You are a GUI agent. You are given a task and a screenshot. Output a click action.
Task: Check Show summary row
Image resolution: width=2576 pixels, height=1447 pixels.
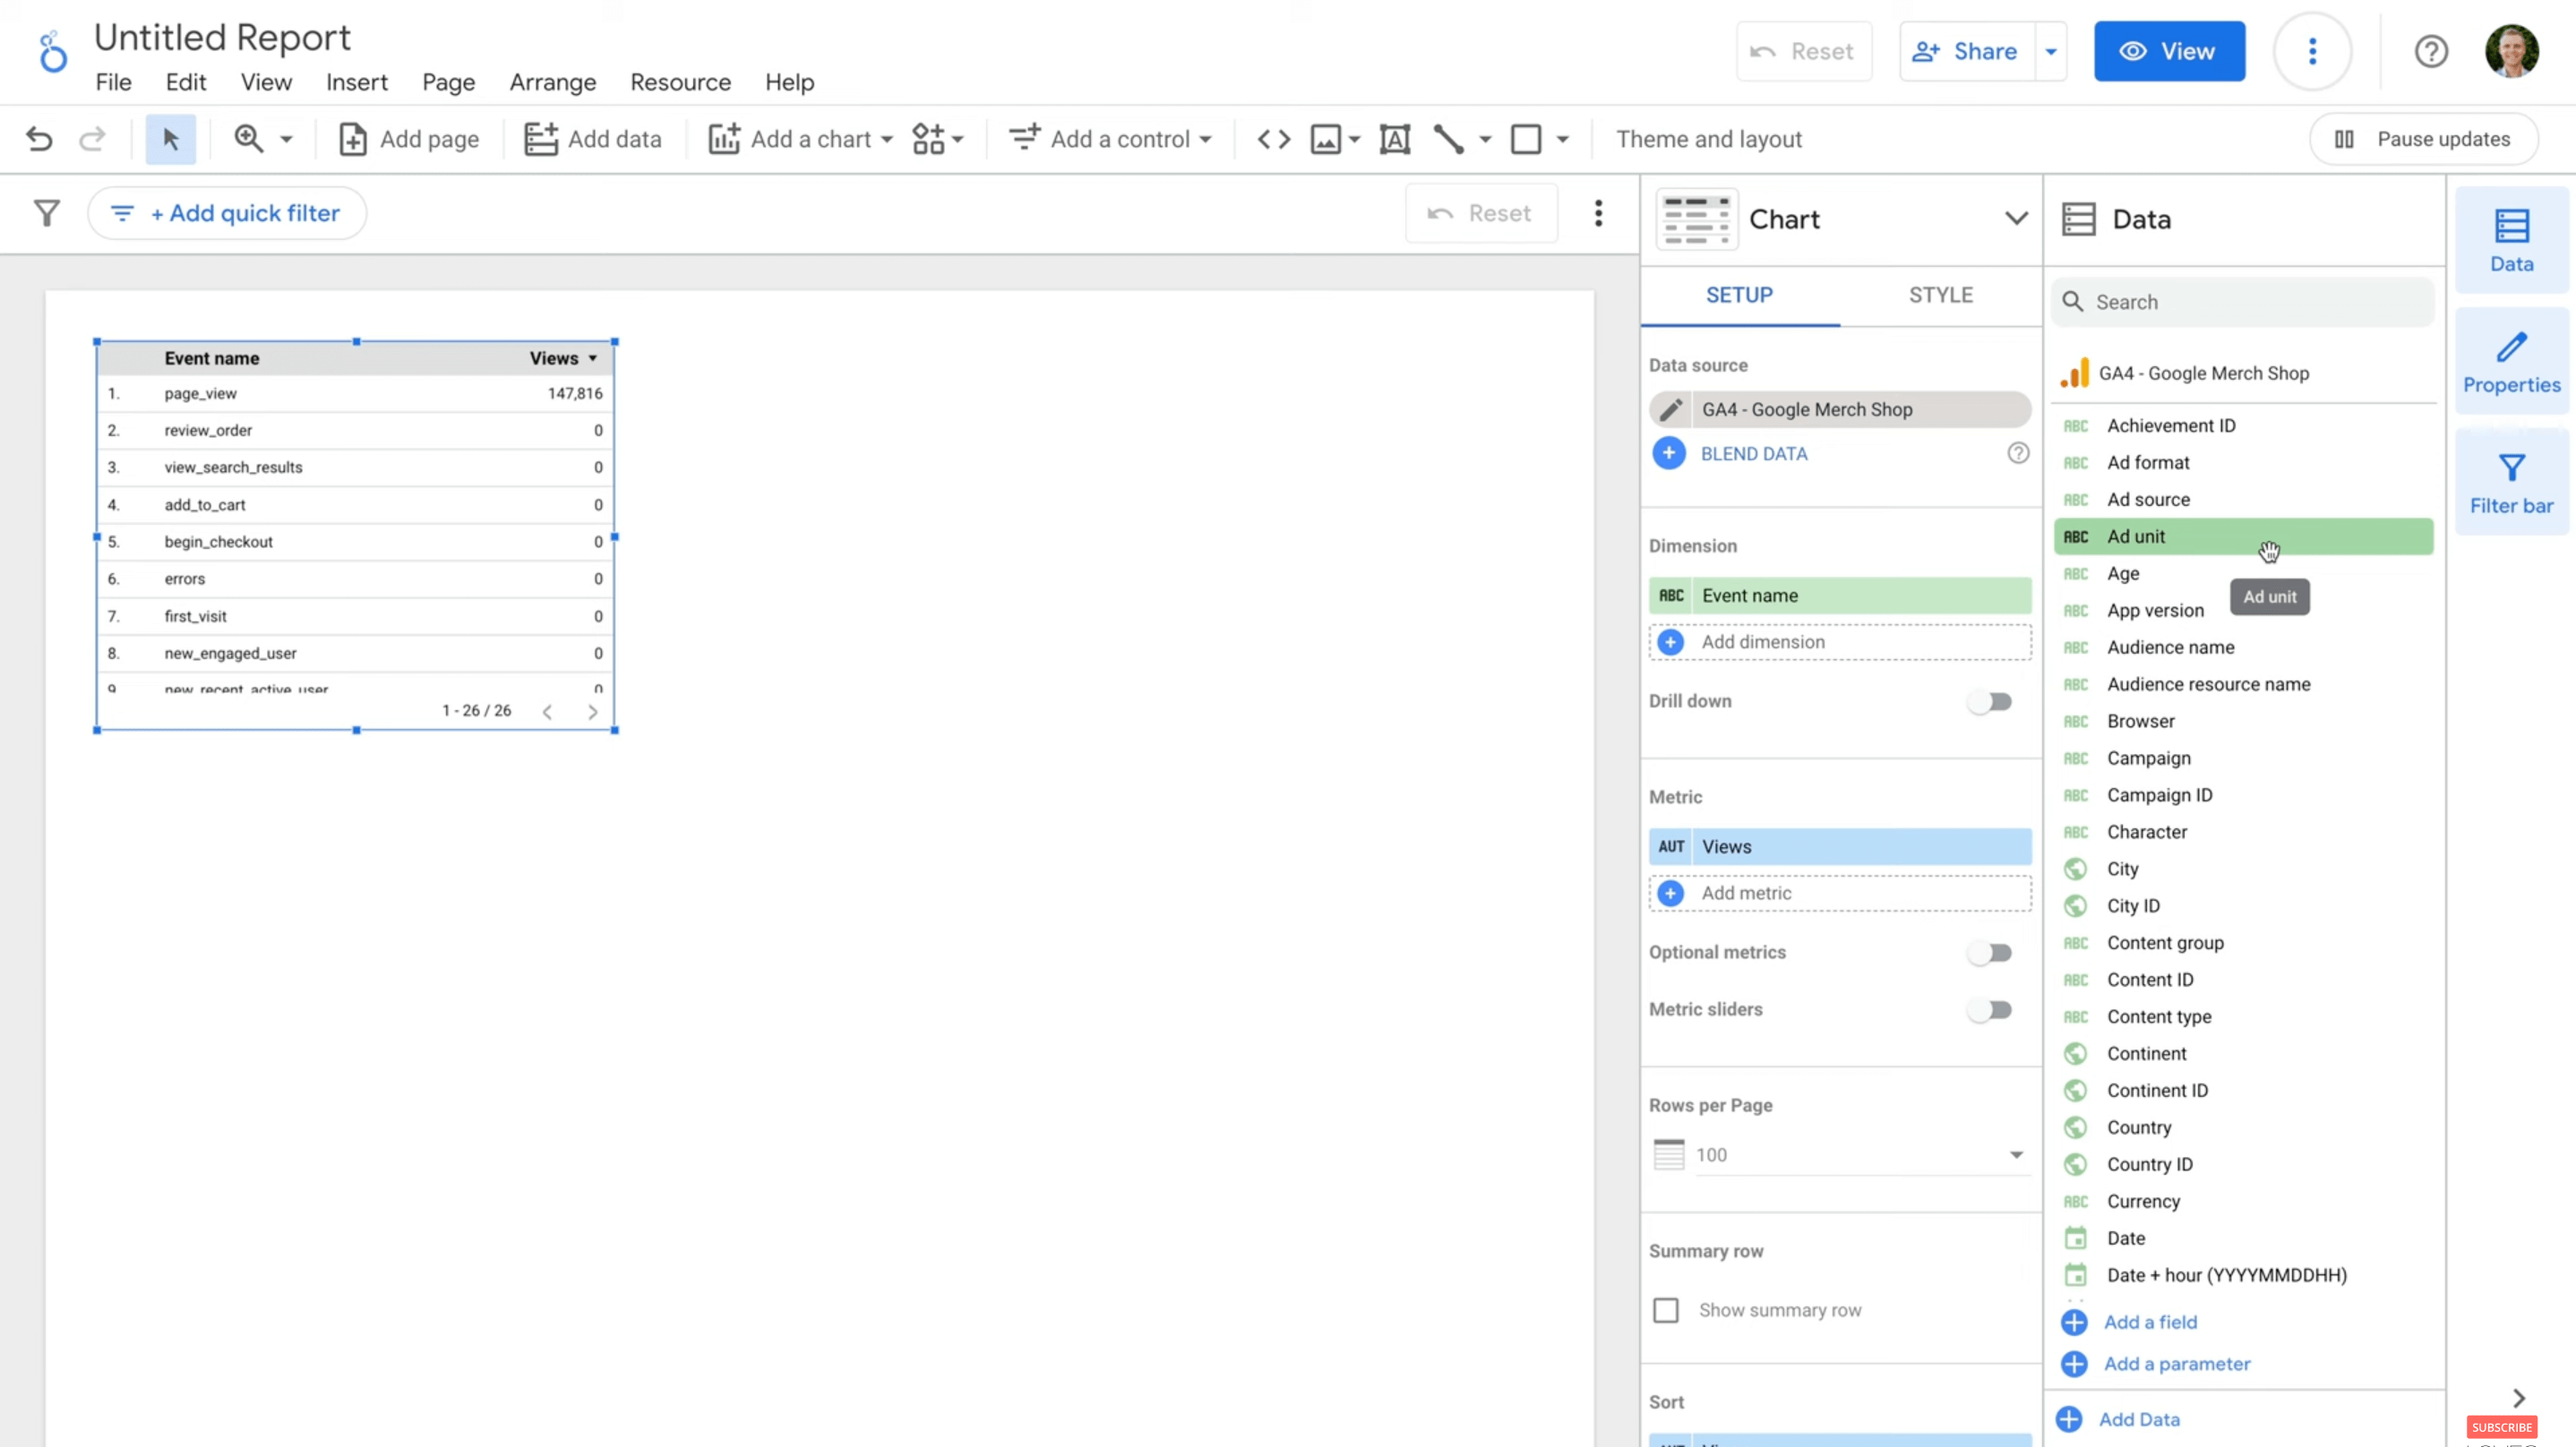click(1666, 1309)
